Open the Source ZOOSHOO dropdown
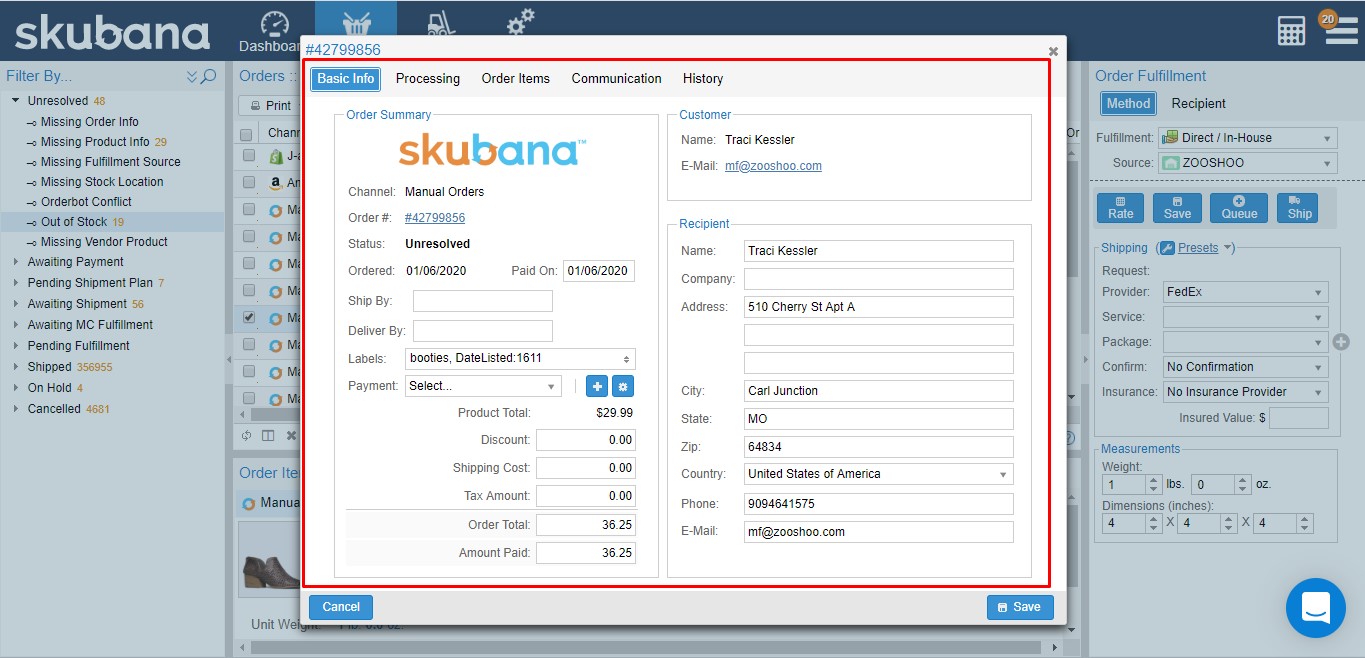Viewport: 1365px width, 658px height. [1247, 163]
